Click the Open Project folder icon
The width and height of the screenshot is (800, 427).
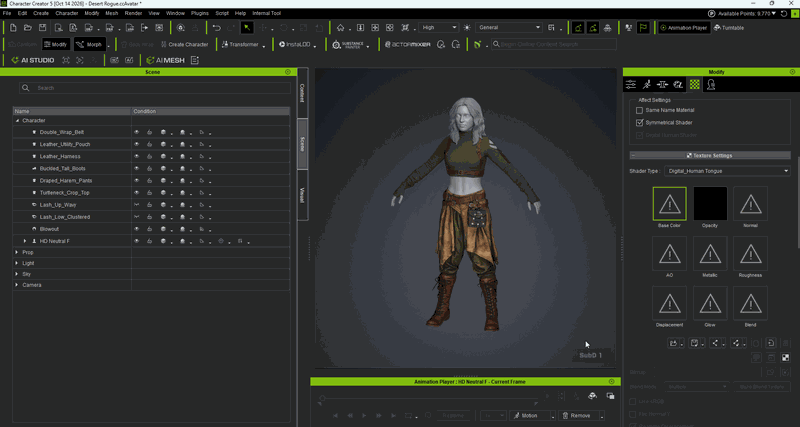coord(28,28)
